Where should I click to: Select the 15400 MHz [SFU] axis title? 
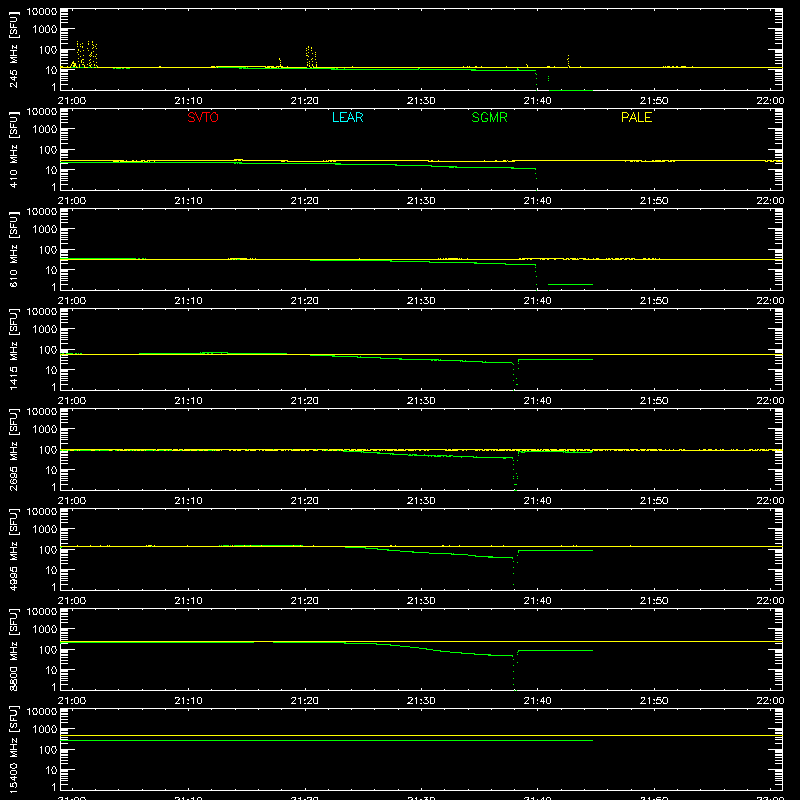coord(13,749)
